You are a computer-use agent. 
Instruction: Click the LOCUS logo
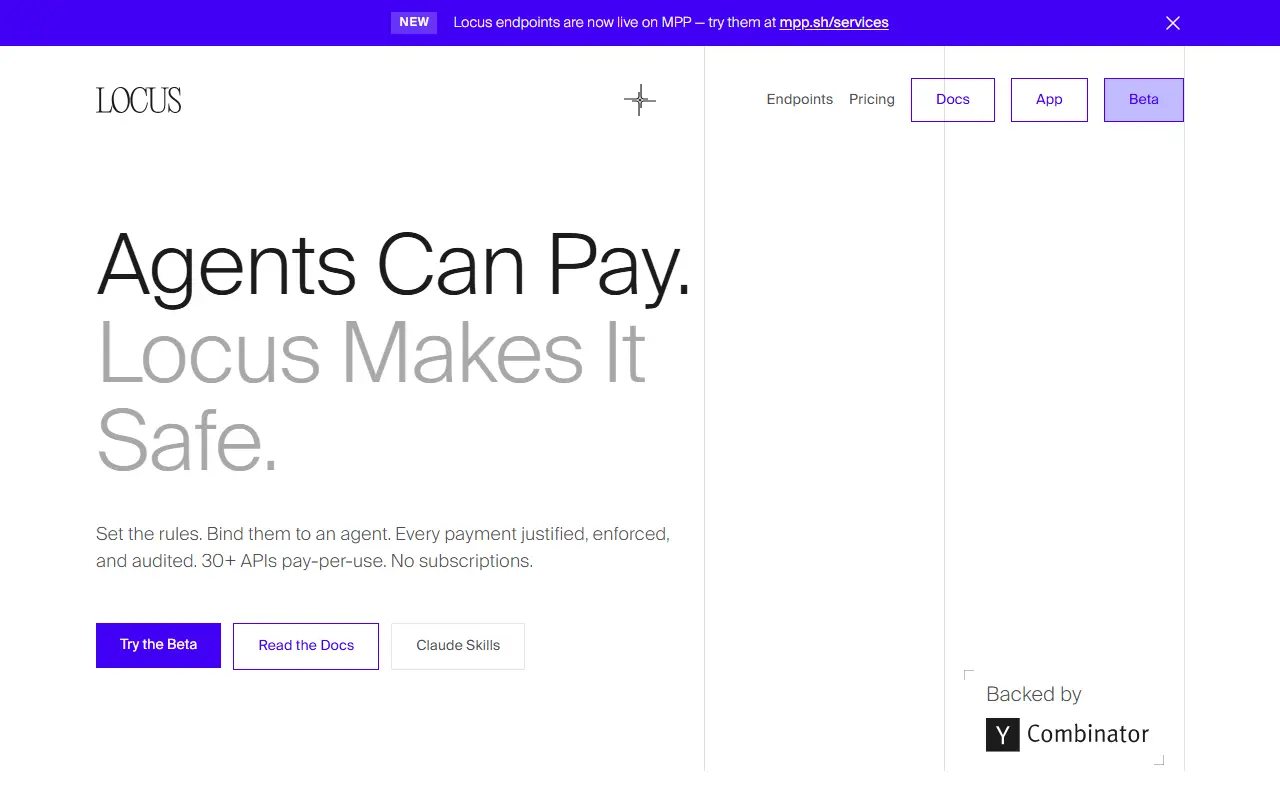coord(139,100)
